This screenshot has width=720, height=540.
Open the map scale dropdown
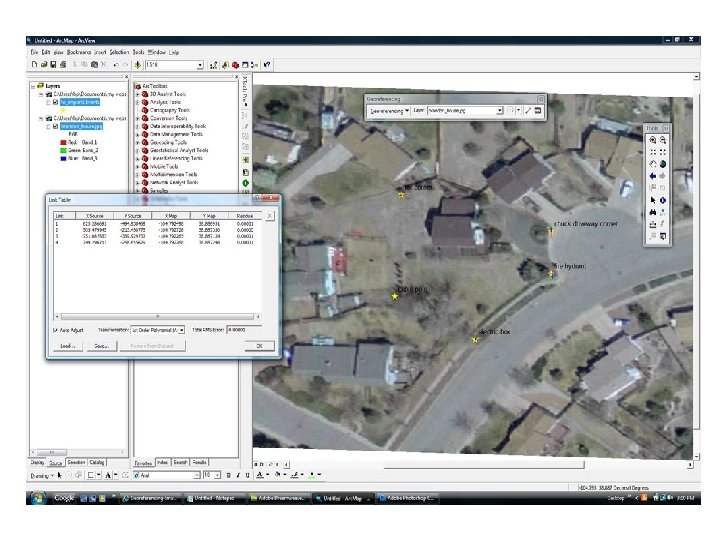point(200,65)
